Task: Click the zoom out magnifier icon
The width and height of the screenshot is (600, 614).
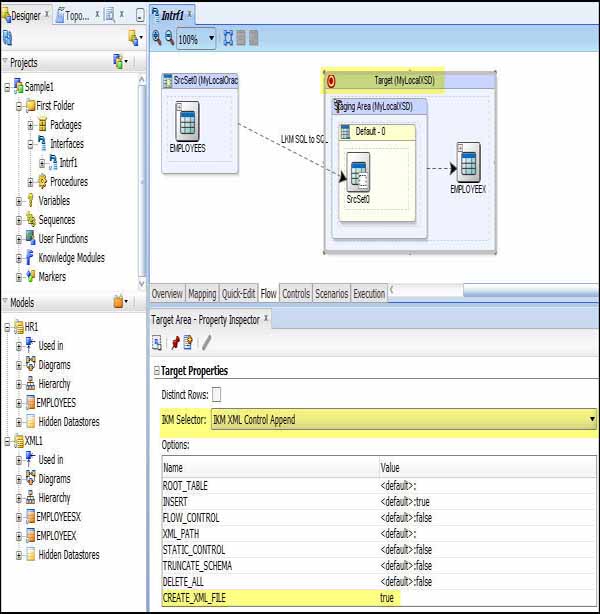Action: tap(169, 38)
